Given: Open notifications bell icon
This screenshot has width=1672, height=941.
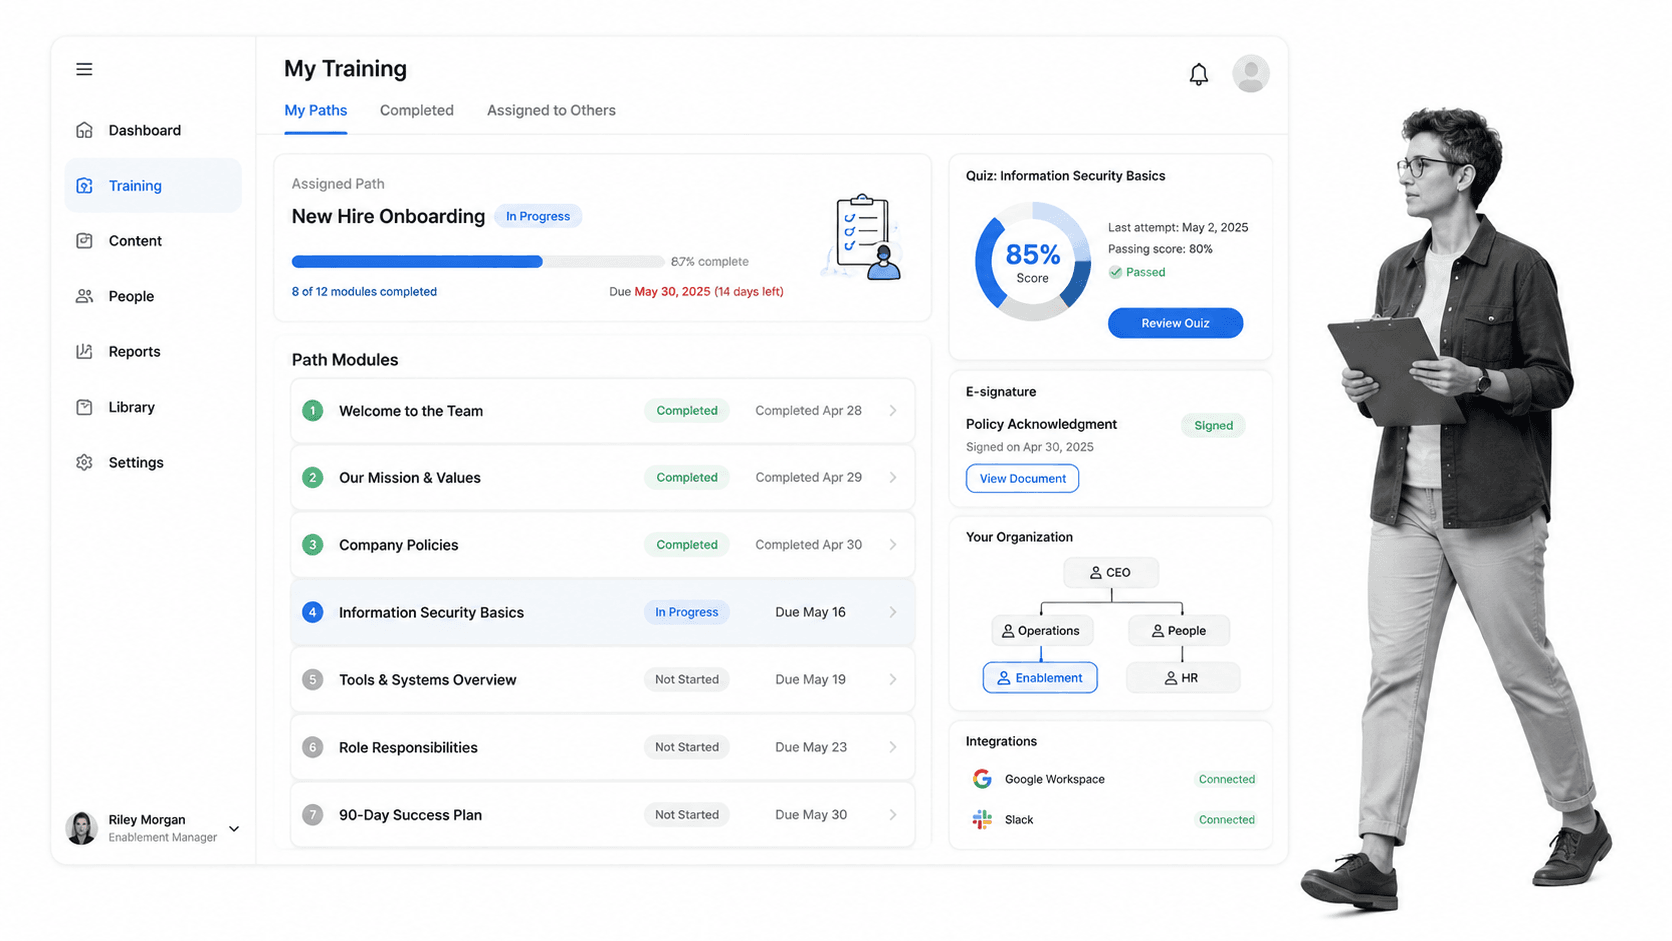Looking at the screenshot, I should pos(1198,74).
